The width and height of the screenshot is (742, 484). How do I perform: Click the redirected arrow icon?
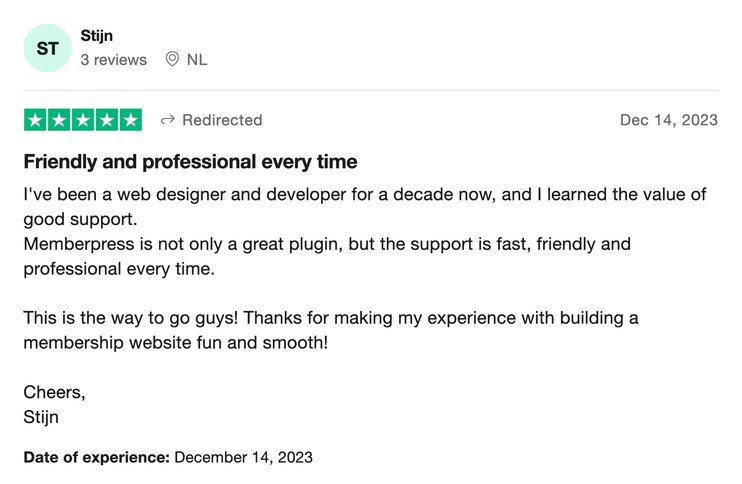168,120
